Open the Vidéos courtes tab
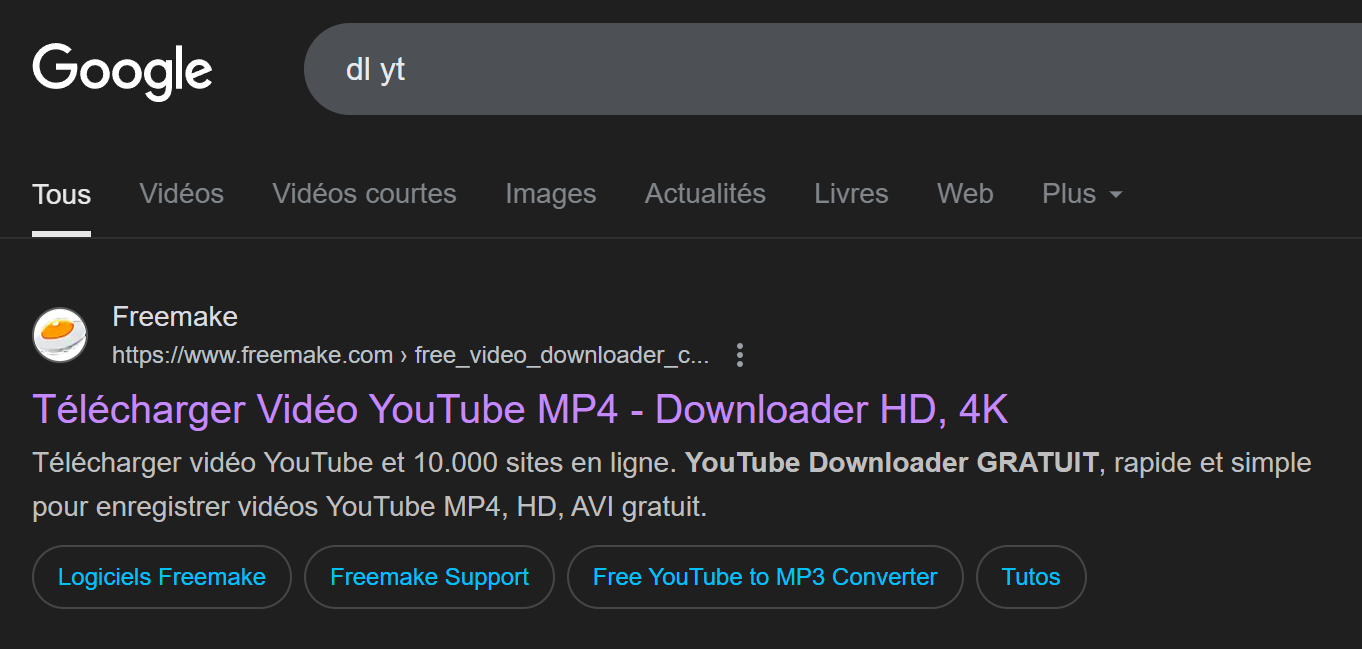The width and height of the screenshot is (1362, 649). tap(364, 194)
